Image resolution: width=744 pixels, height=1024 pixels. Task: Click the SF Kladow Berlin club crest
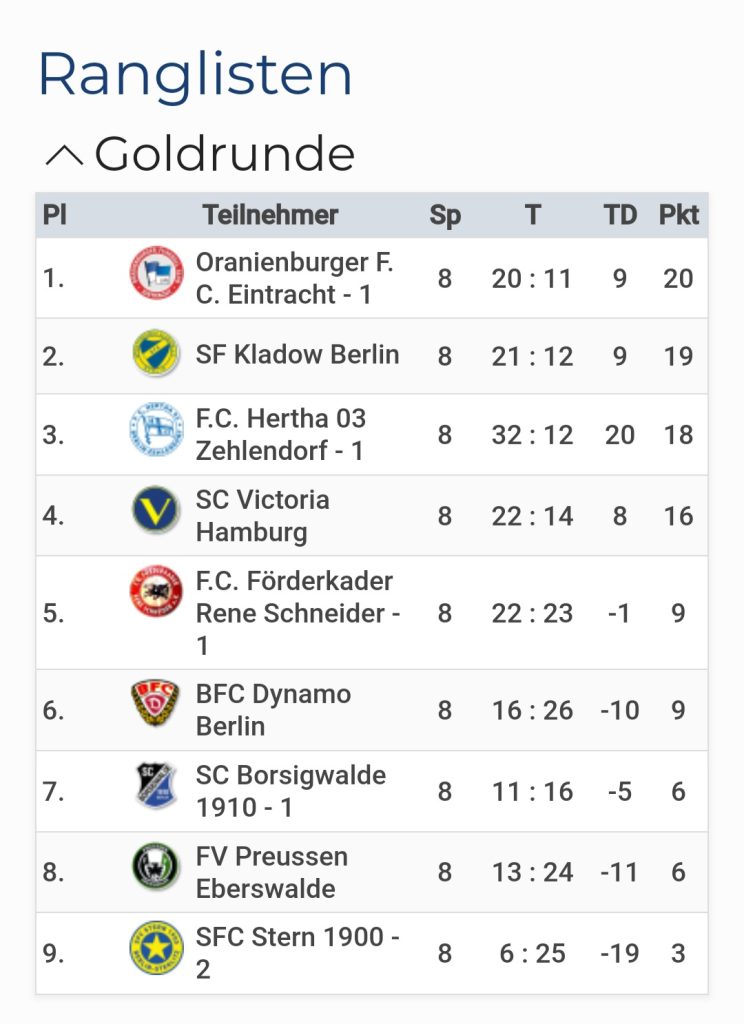coord(156,354)
